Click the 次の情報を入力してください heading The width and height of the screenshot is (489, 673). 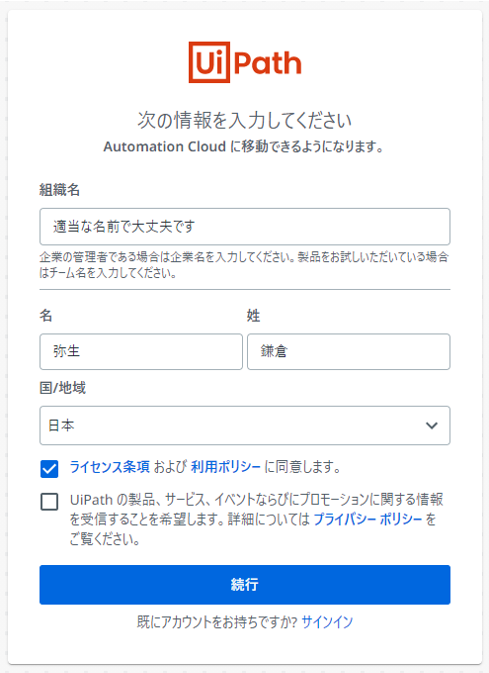[244, 120]
